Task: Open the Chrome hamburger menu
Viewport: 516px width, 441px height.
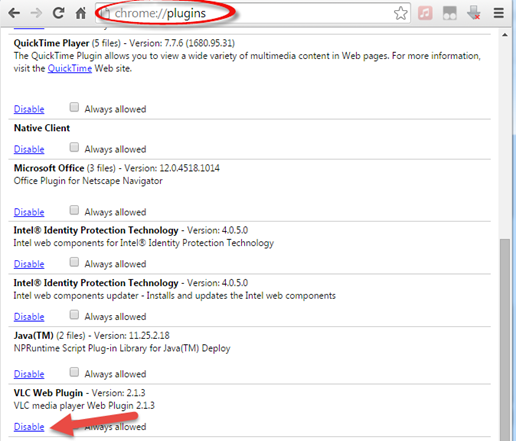Action: pyautogui.click(x=499, y=13)
